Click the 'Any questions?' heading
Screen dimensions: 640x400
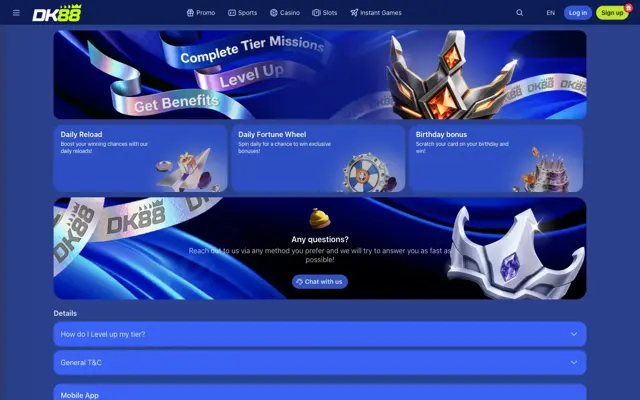320,239
